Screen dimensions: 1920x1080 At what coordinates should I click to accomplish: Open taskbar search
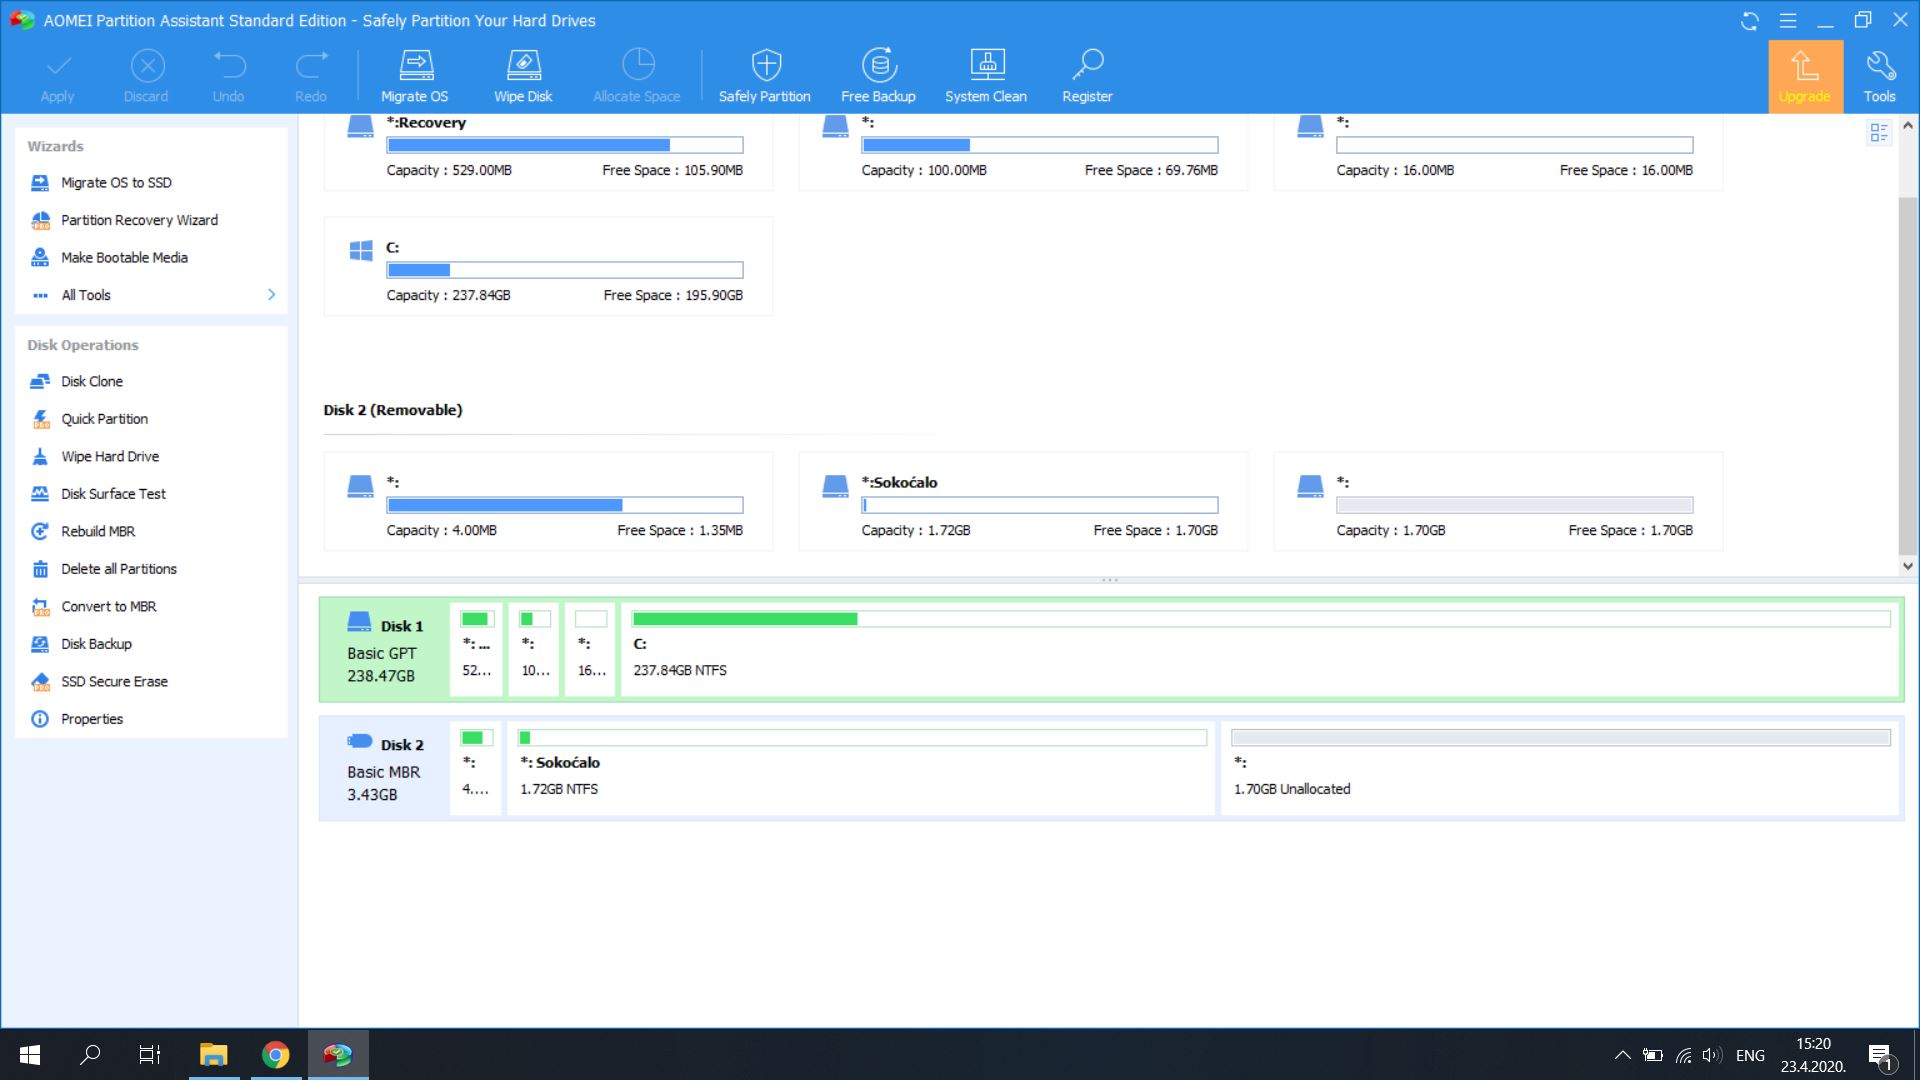90,1055
